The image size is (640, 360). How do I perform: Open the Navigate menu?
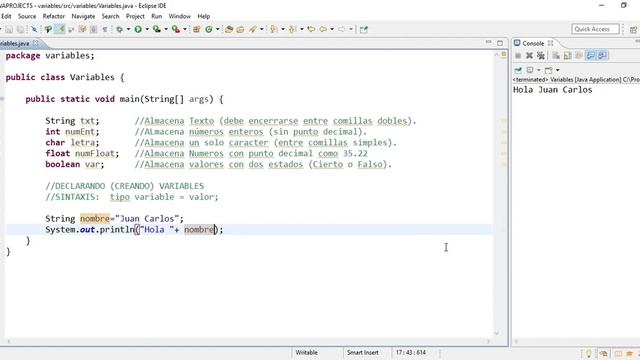(83, 16)
